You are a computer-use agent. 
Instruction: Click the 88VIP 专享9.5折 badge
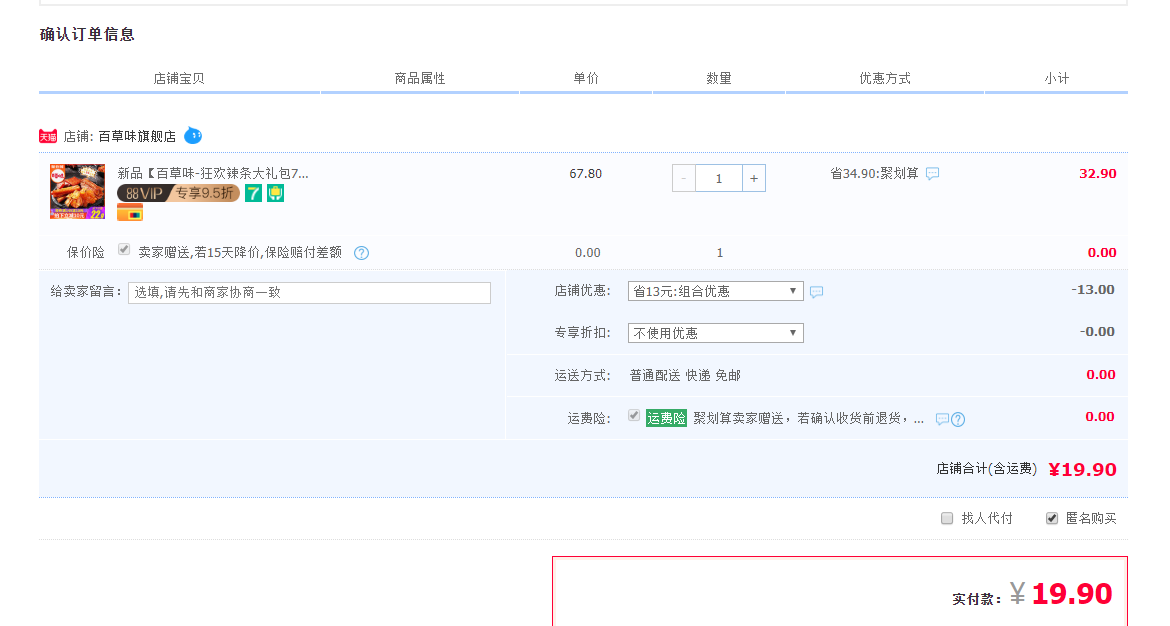pos(178,193)
